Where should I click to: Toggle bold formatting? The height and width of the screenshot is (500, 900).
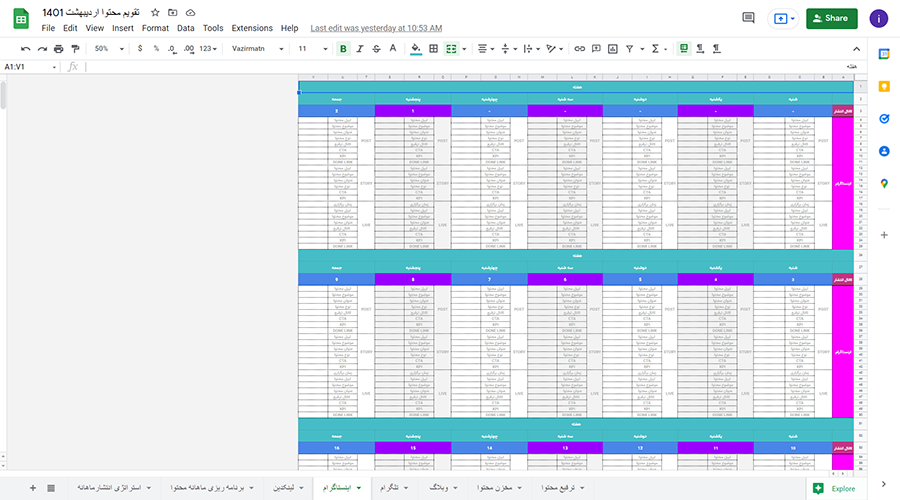pos(344,48)
